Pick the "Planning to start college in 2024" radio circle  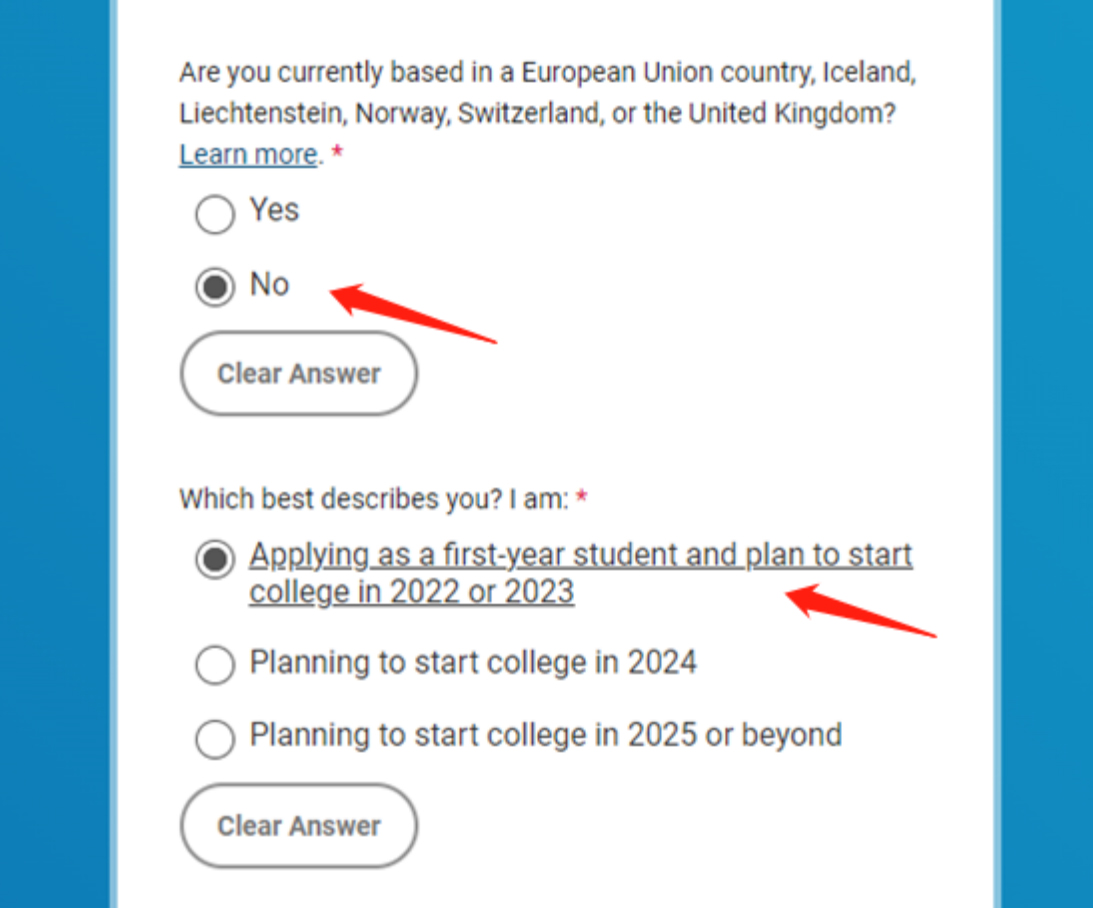214,665
